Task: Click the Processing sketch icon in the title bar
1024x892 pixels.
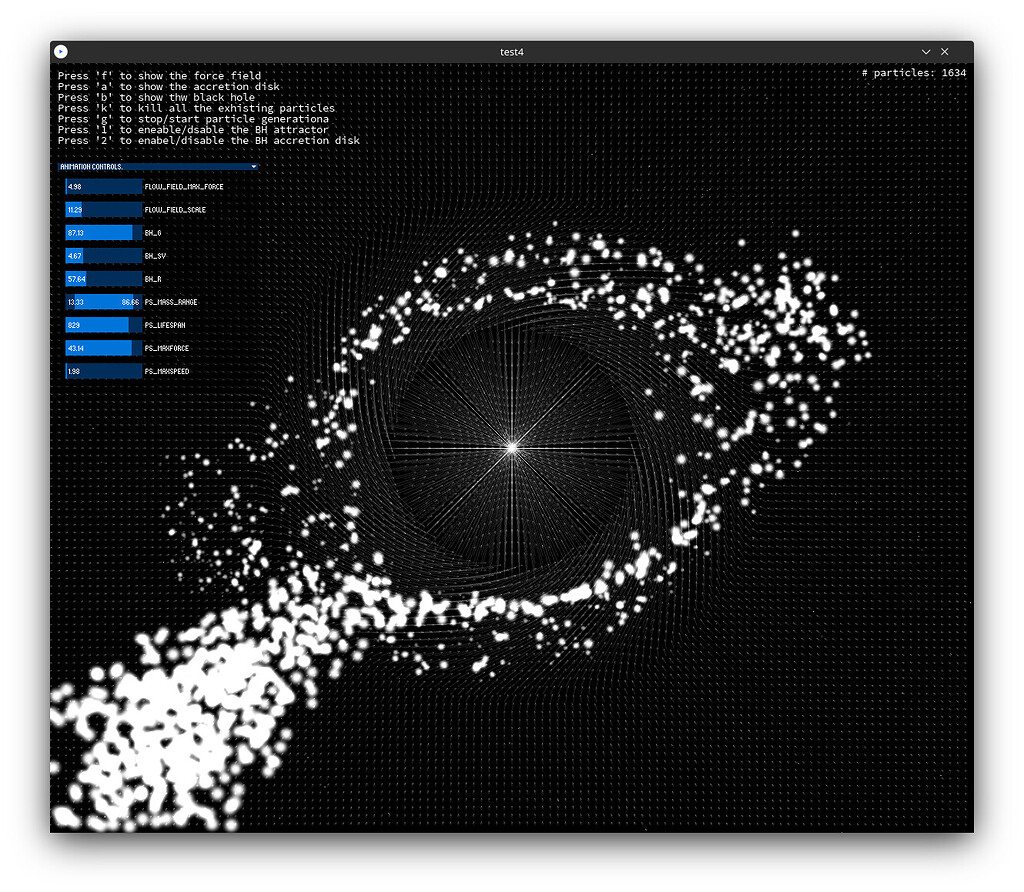Action: pos(60,51)
